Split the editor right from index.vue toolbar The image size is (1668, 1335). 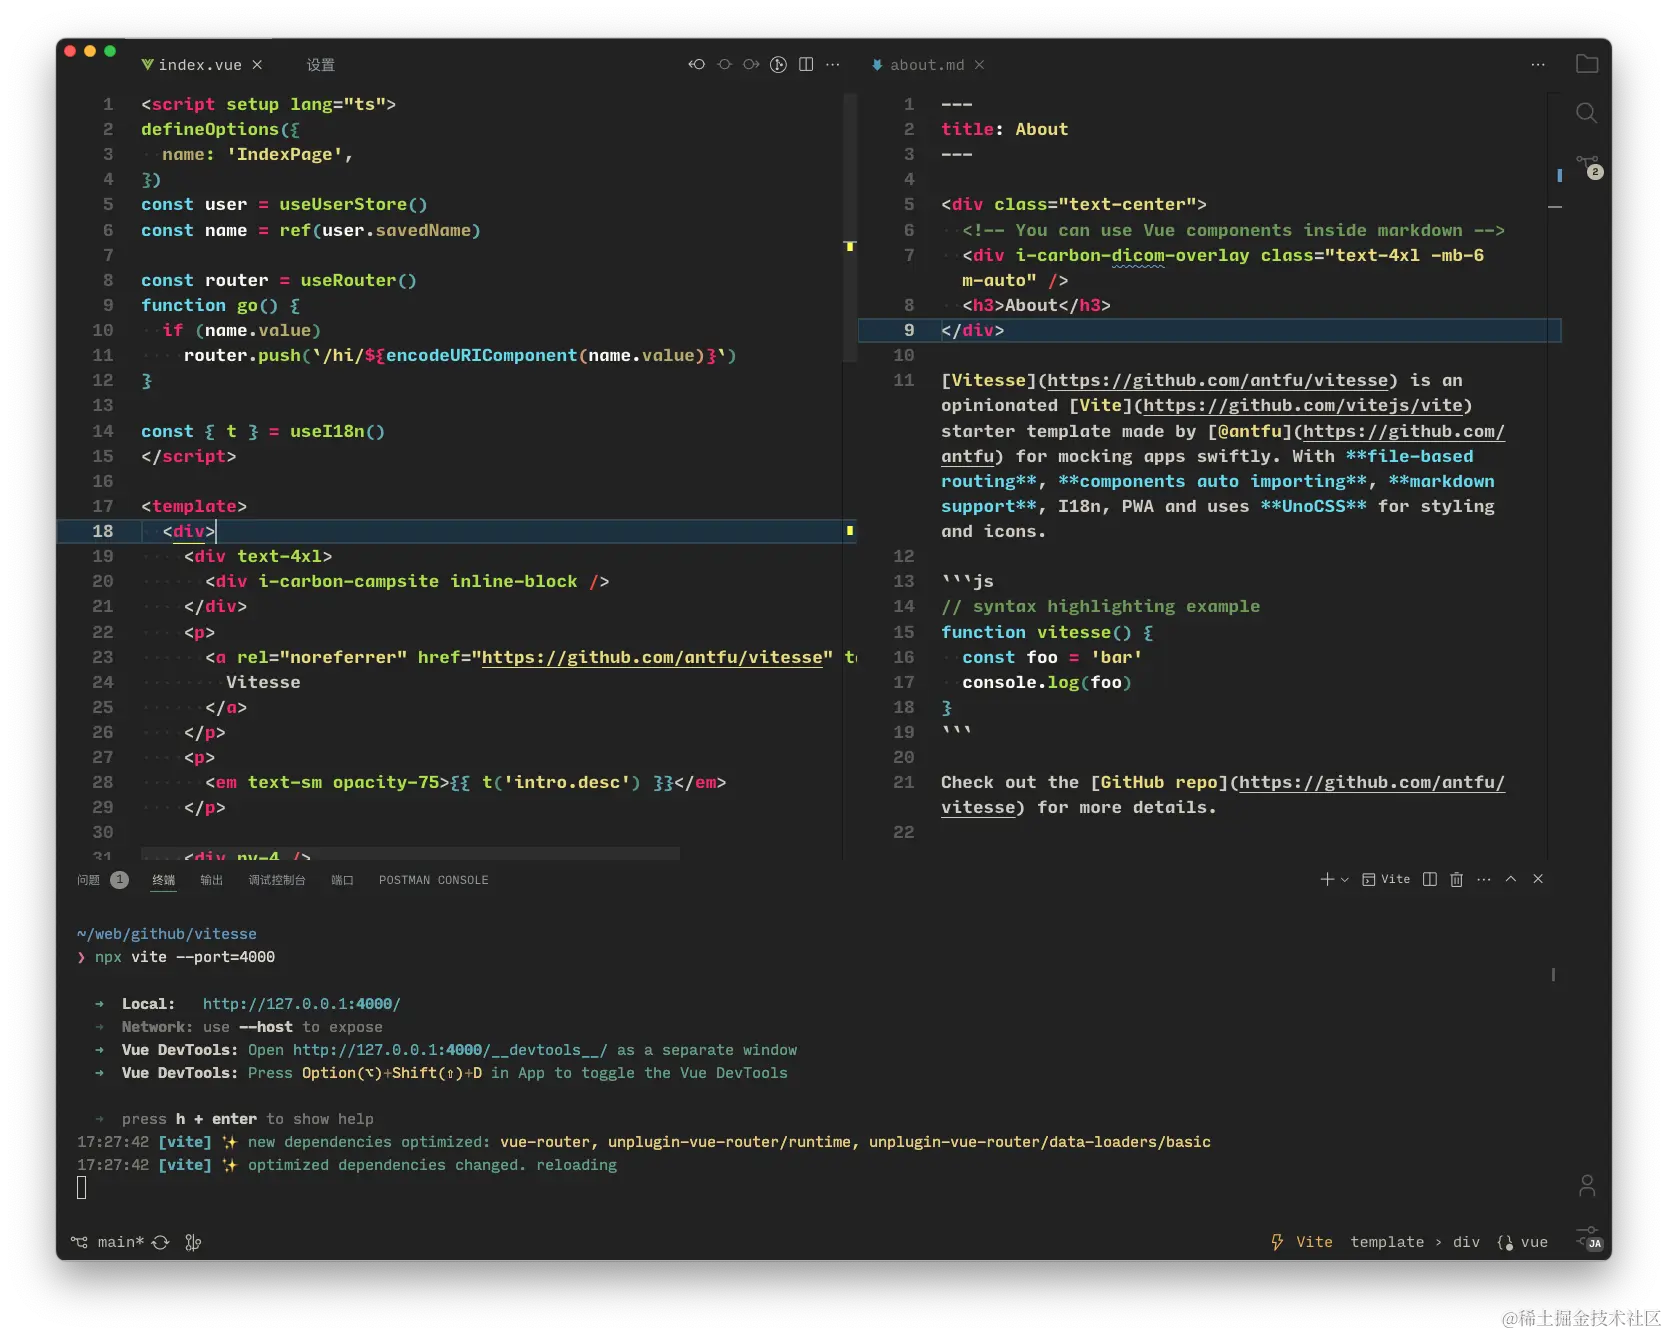point(806,64)
